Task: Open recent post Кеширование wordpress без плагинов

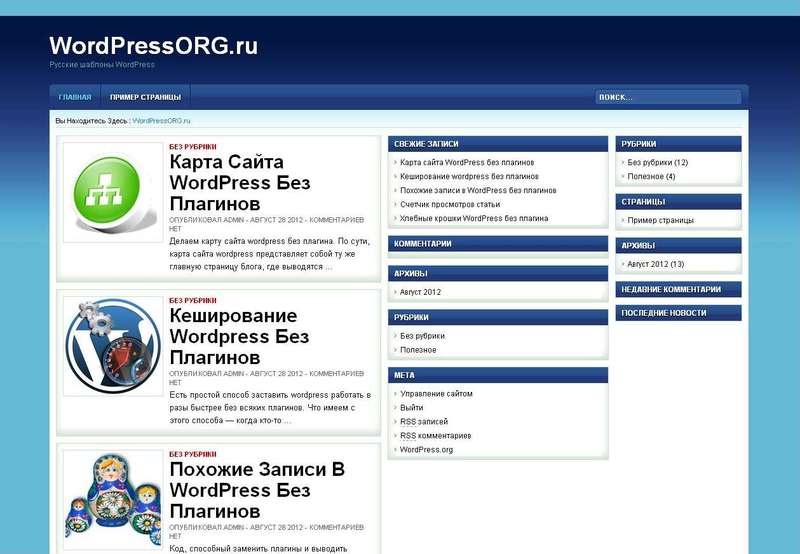Action: tap(469, 176)
